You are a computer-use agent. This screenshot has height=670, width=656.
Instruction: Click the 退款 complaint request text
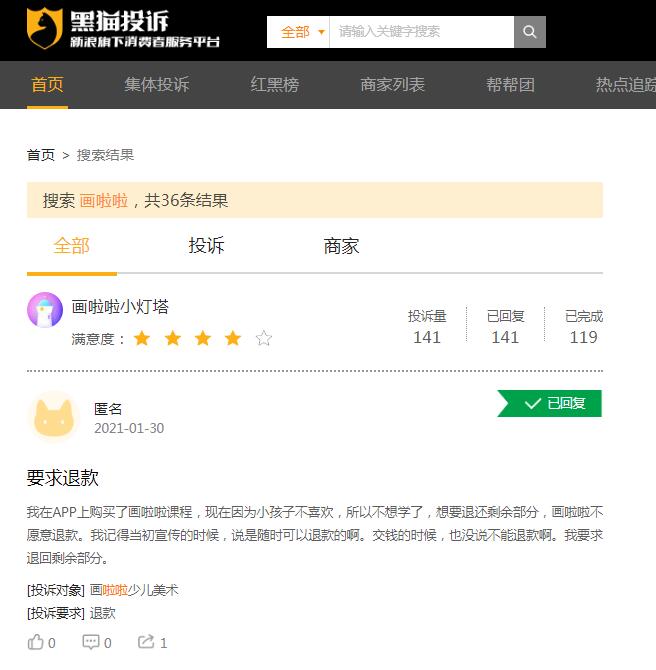tap(103, 613)
